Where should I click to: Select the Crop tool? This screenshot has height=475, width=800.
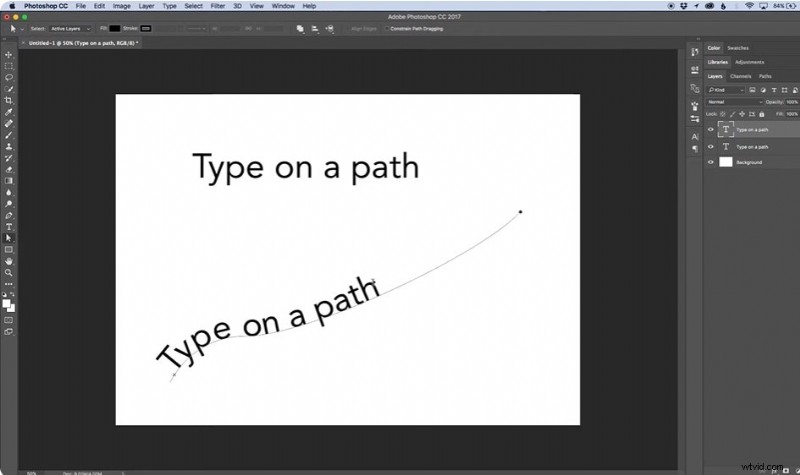click(x=9, y=101)
